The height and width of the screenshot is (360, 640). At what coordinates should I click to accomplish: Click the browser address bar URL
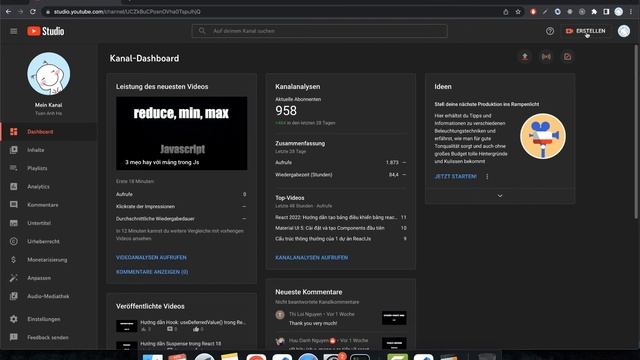127,12
